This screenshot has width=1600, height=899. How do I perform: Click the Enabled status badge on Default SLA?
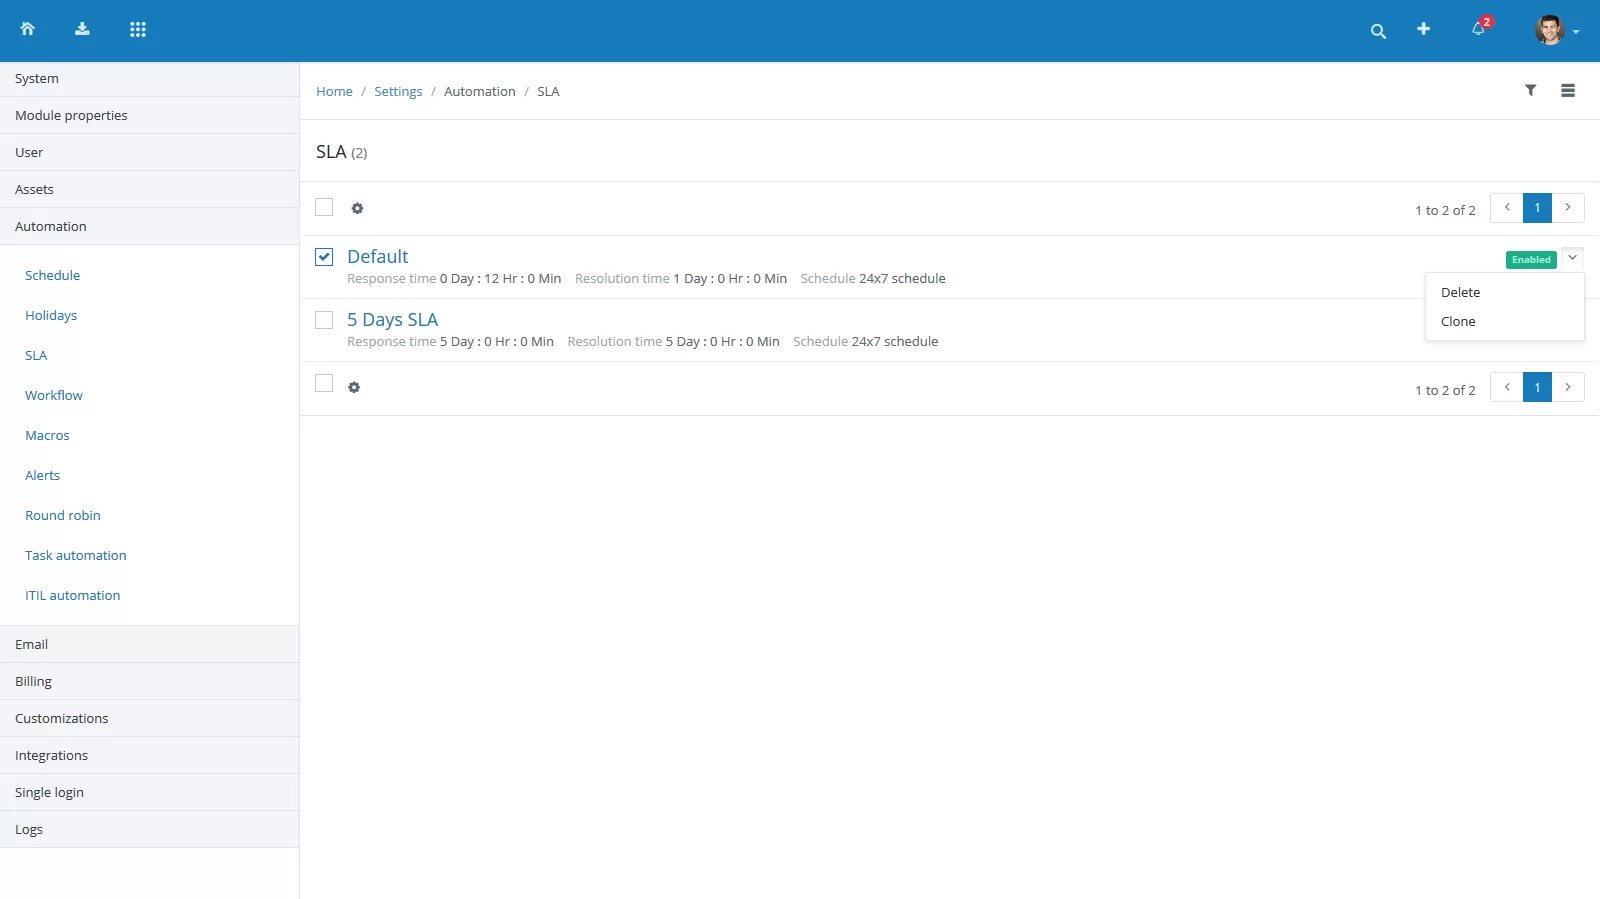coord(1531,260)
